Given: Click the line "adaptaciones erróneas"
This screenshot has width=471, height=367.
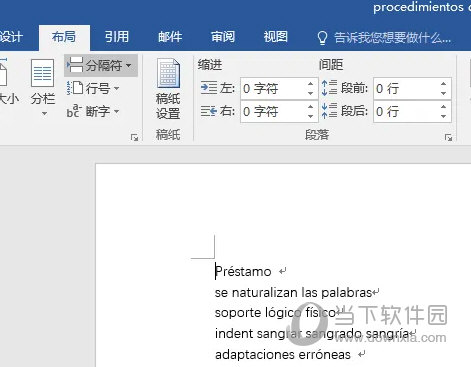Looking at the screenshot, I should pyautogui.click(x=283, y=354).
